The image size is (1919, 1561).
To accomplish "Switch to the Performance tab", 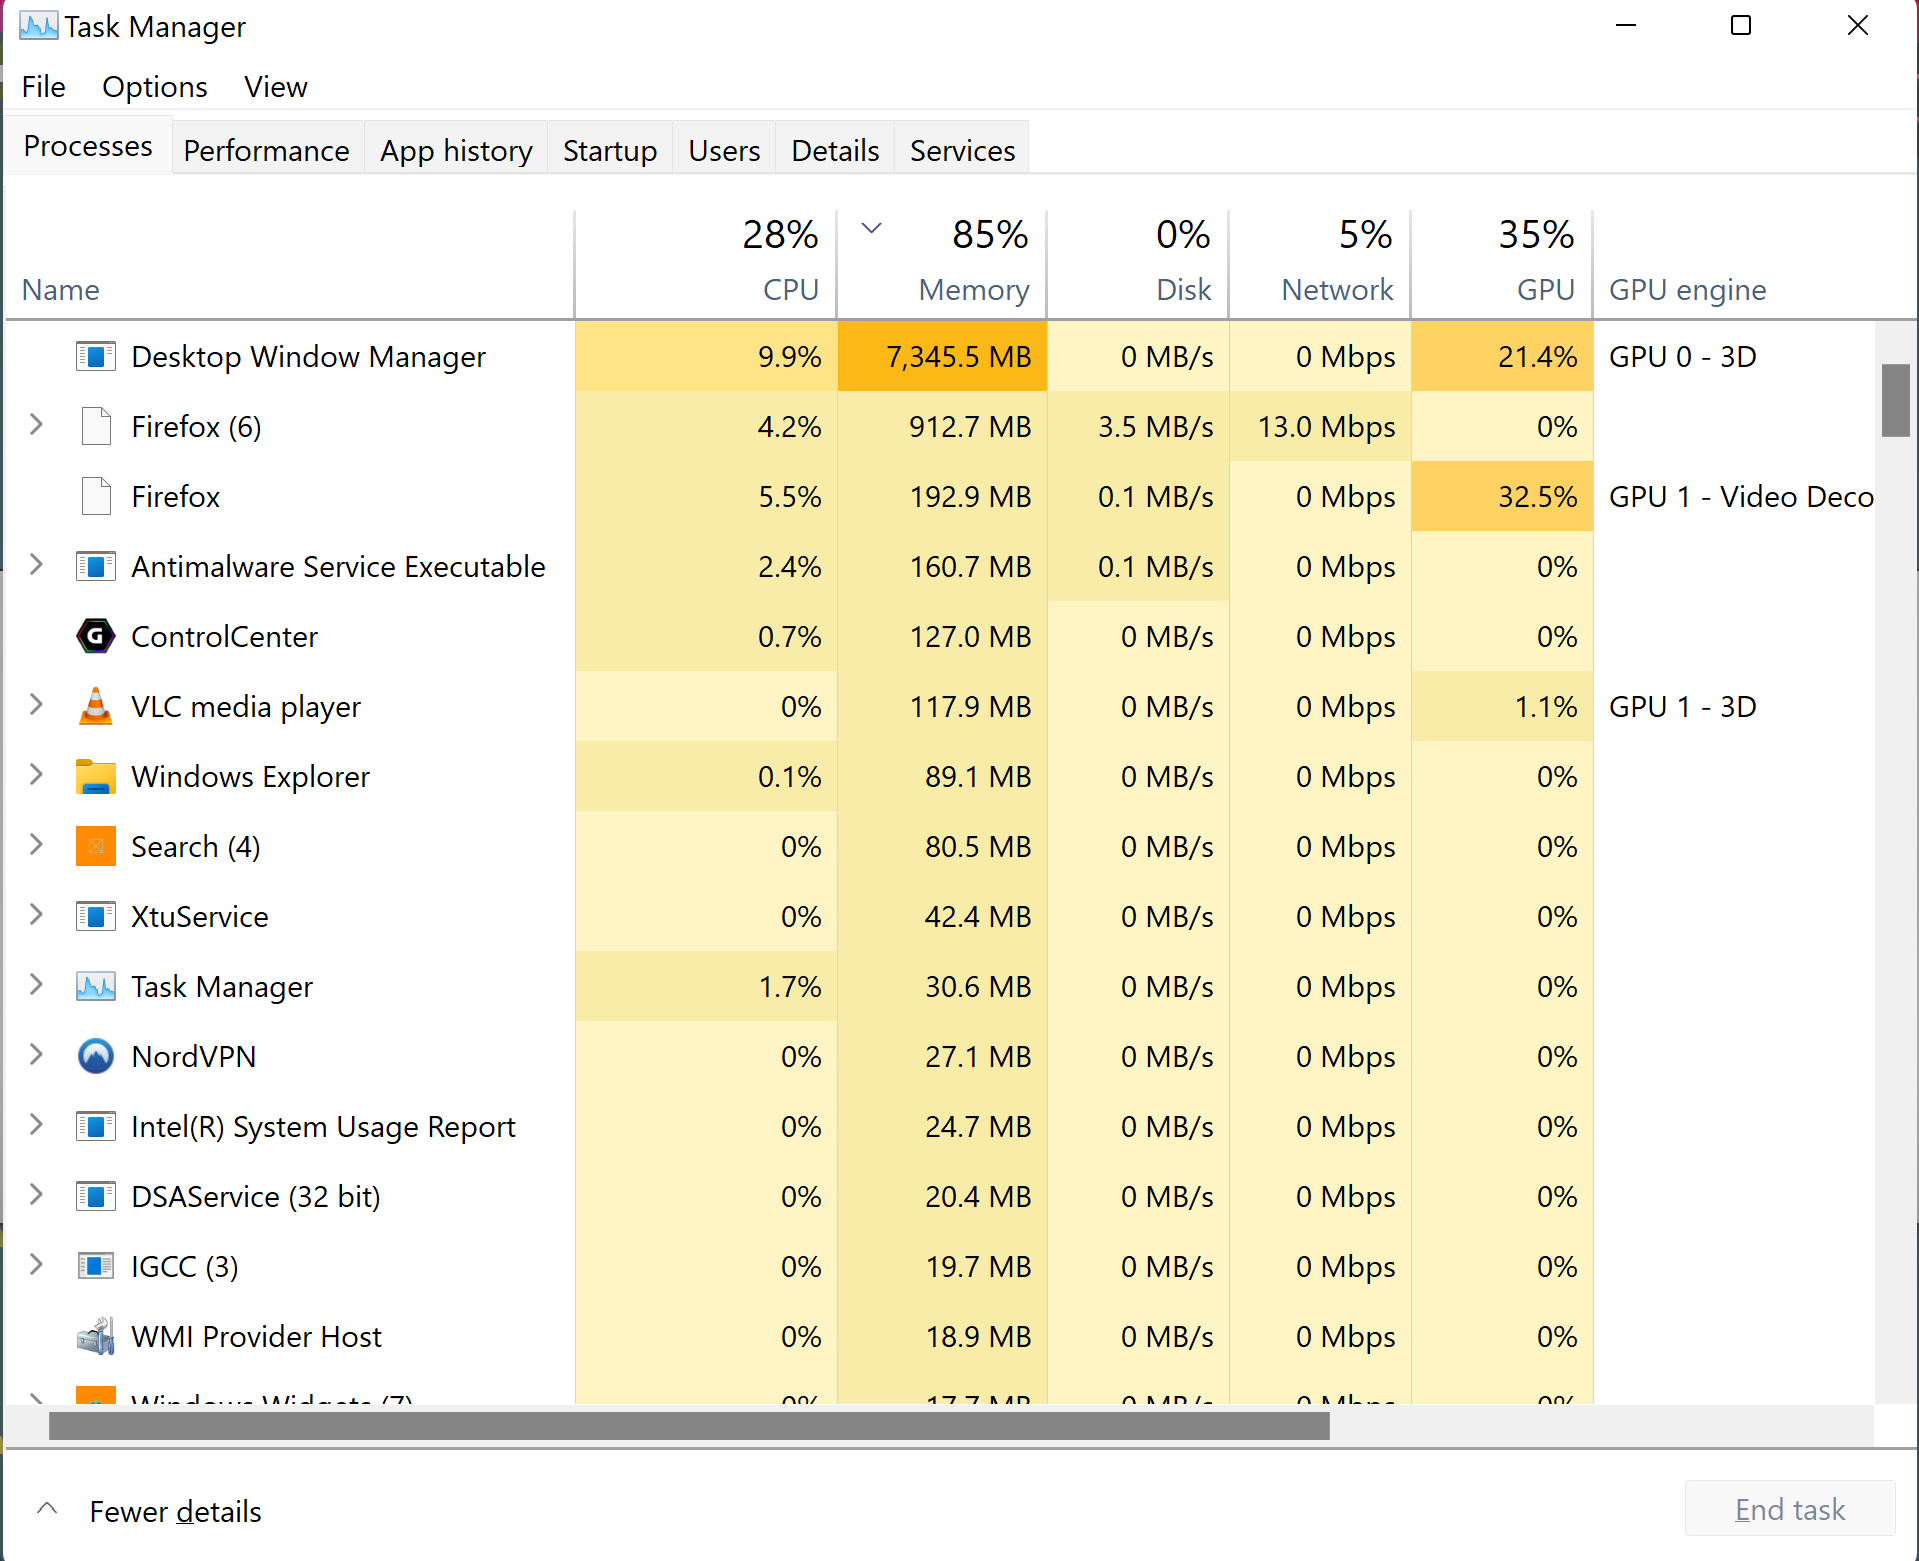I will (x=266, y=150).
